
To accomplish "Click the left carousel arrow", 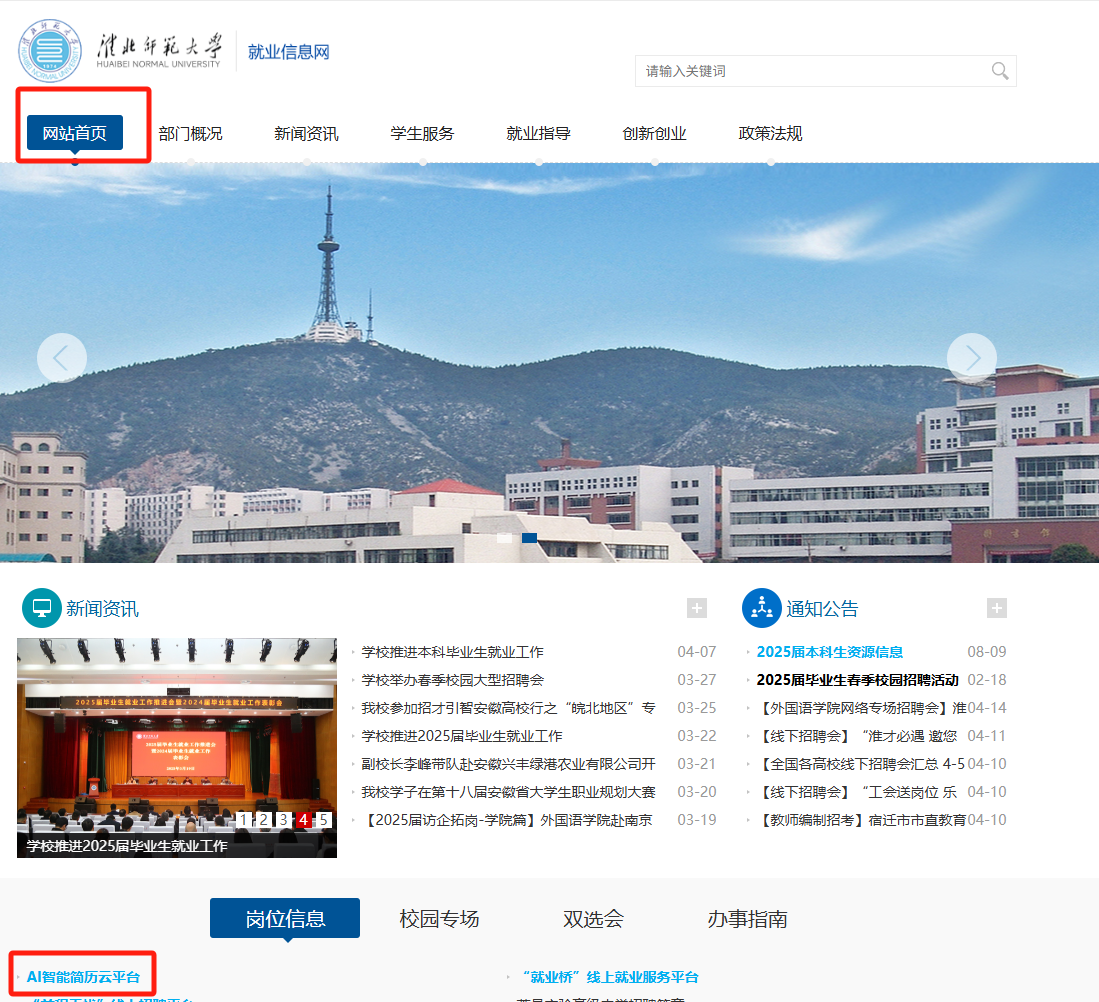I will tap(62, 357).
